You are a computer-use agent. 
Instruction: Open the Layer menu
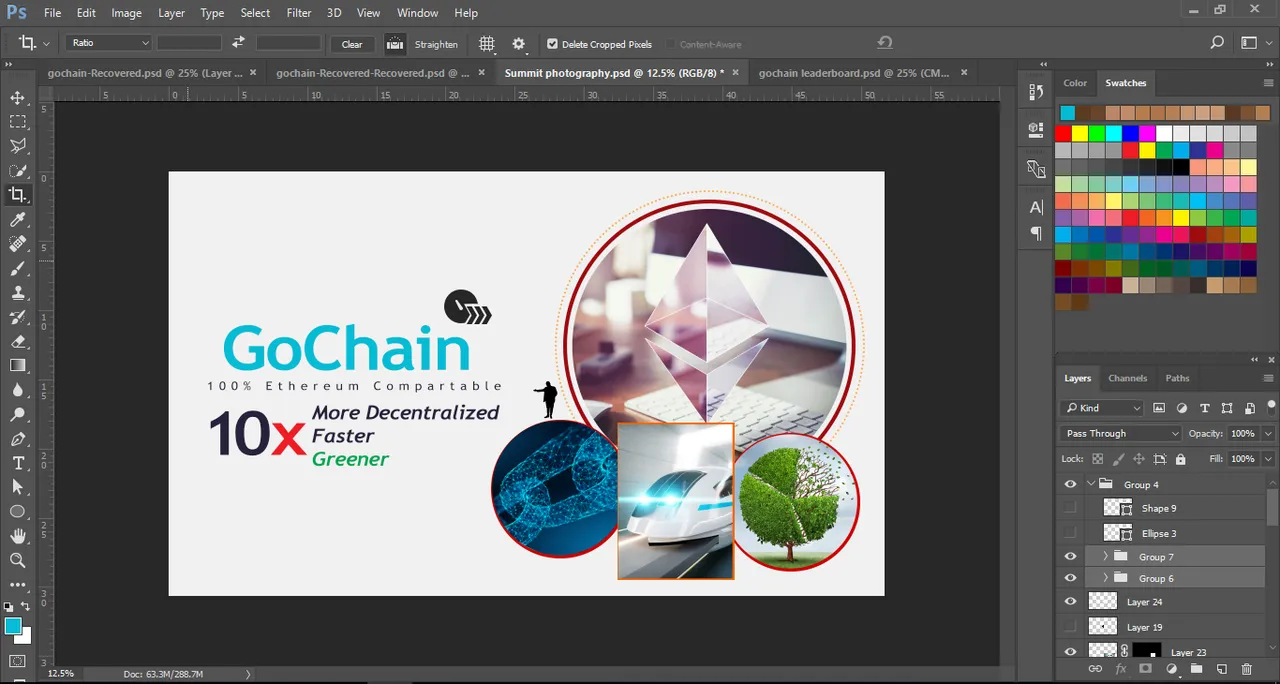click(171, 13)
